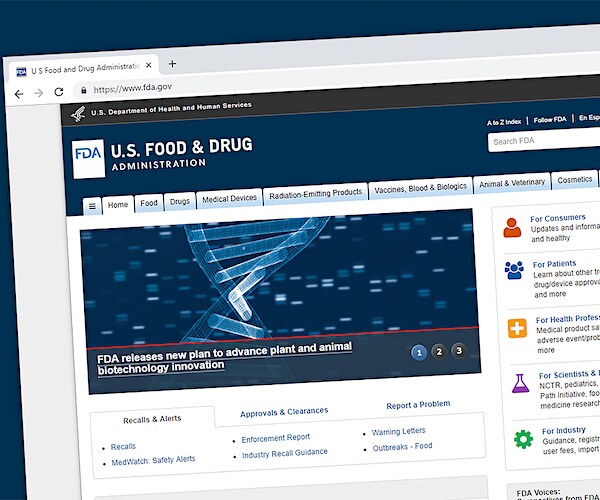Click the browser reload page icon

tap(59, 92)
